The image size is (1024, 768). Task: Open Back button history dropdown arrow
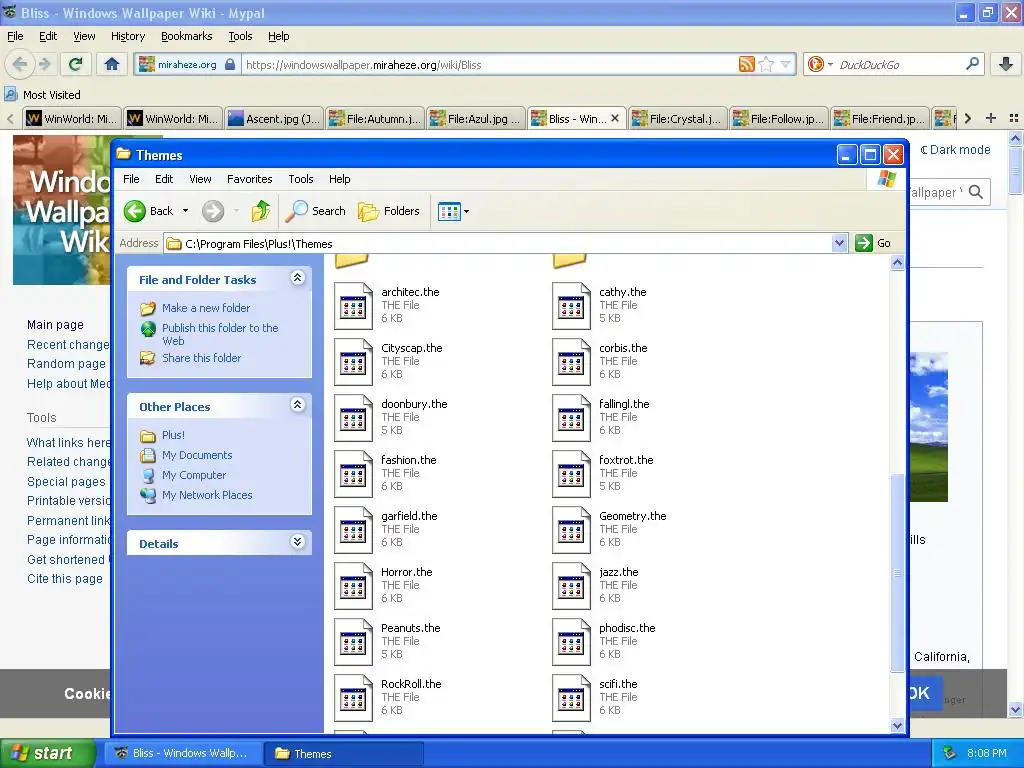(x=185, y=211)
